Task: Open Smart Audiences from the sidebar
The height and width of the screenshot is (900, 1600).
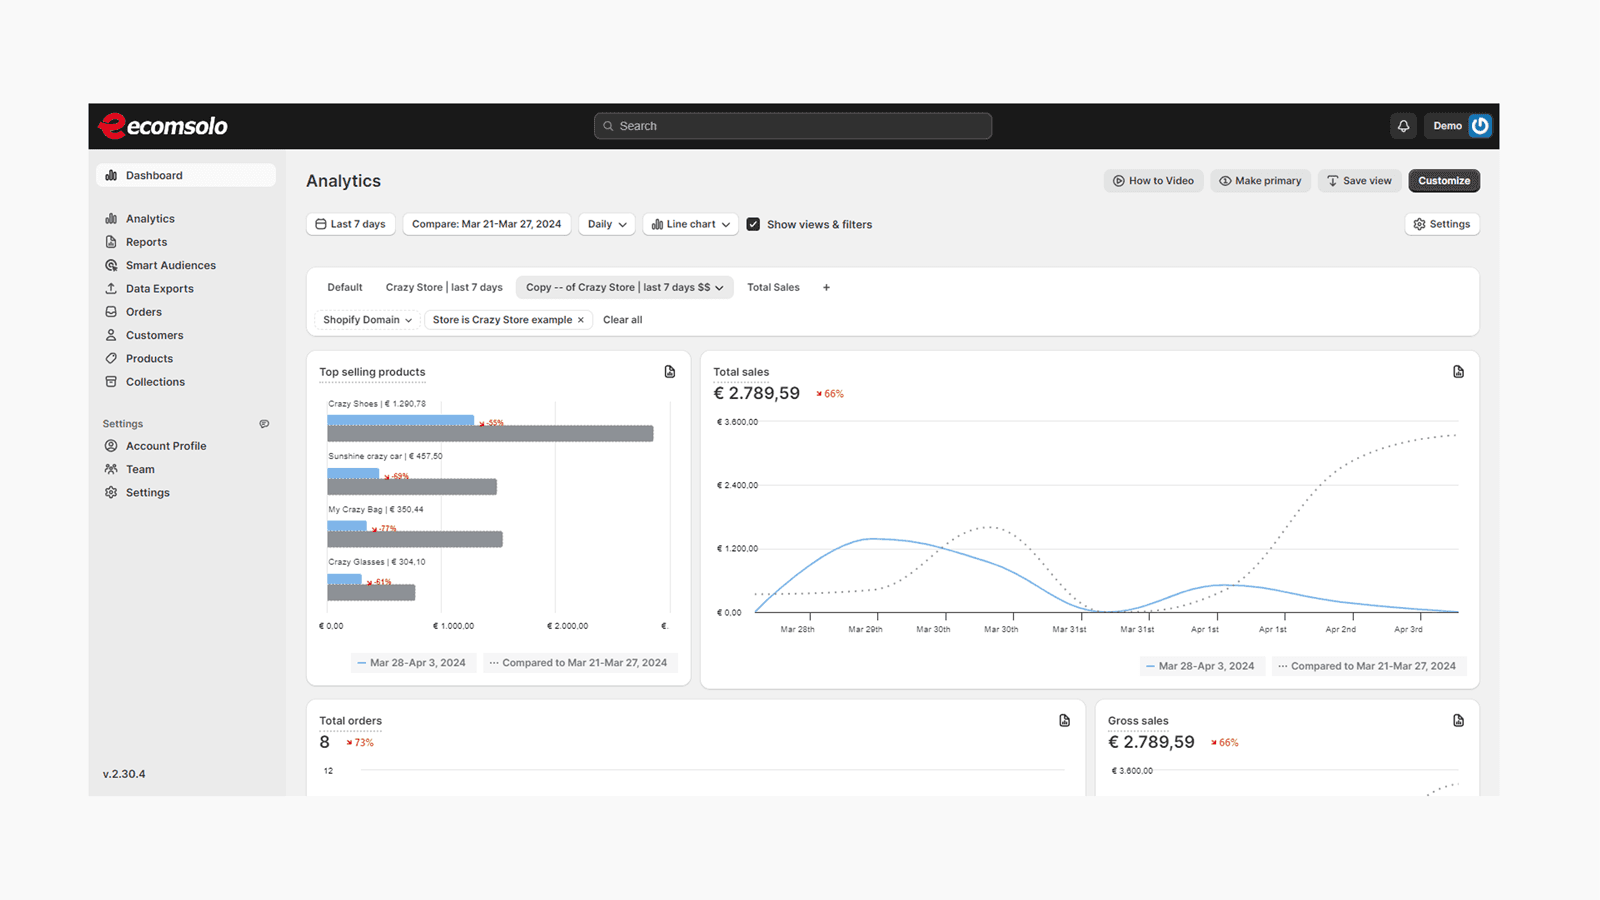Action: (111, 265)
